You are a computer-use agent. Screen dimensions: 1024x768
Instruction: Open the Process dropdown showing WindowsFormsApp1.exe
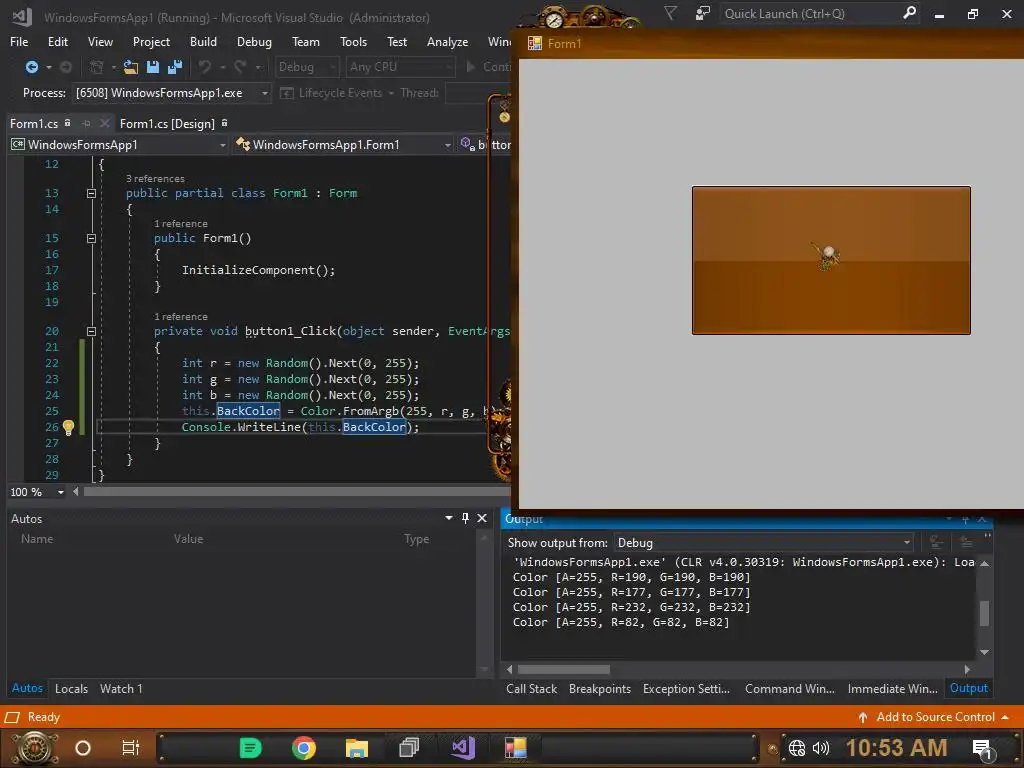pos(172,93)
